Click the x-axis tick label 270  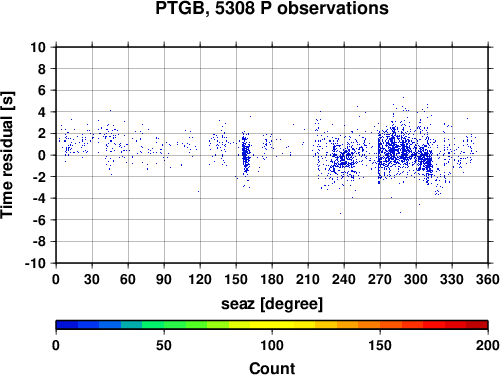380,279
